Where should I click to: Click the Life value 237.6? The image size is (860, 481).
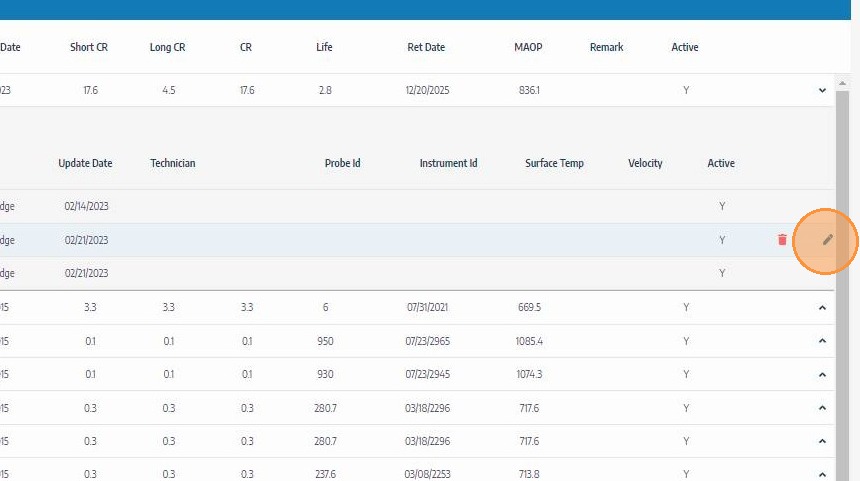(x=325, y=474)
